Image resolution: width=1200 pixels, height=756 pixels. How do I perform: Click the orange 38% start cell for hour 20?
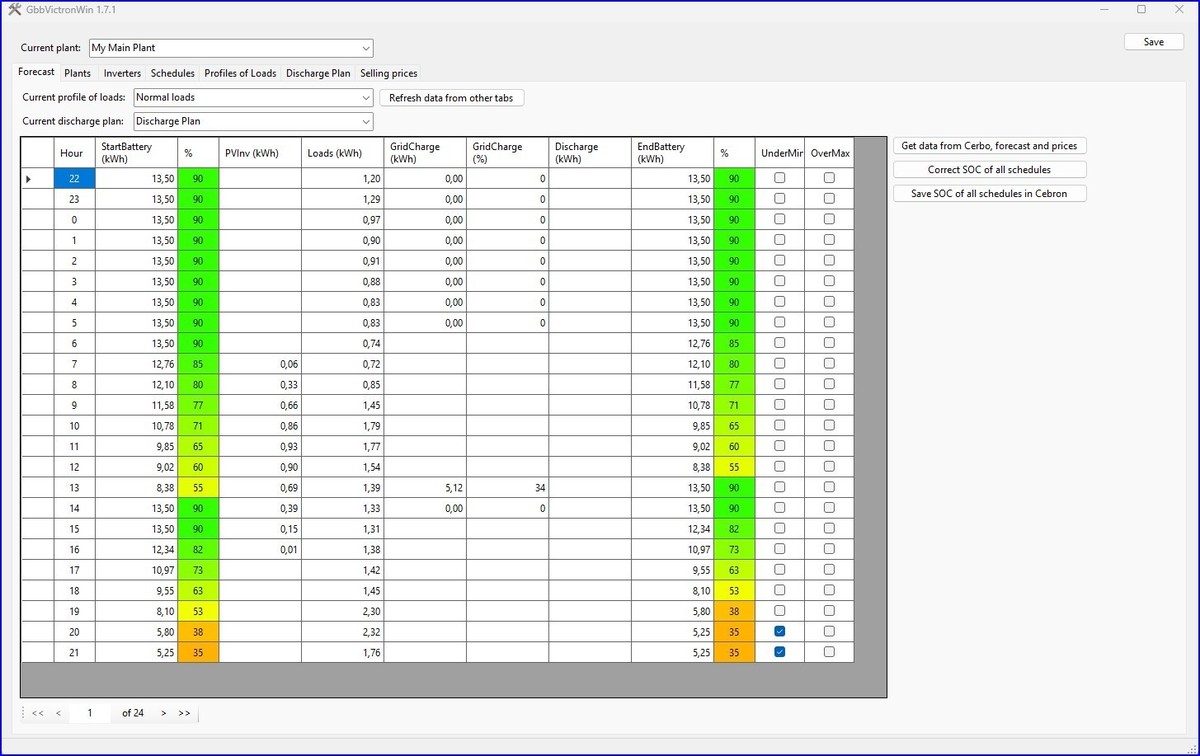coord(197,632)
